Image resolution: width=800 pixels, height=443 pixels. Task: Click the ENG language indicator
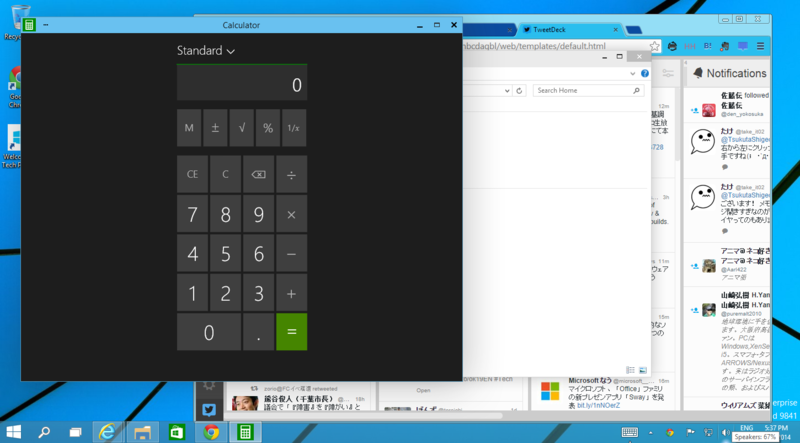click(746, 428)
